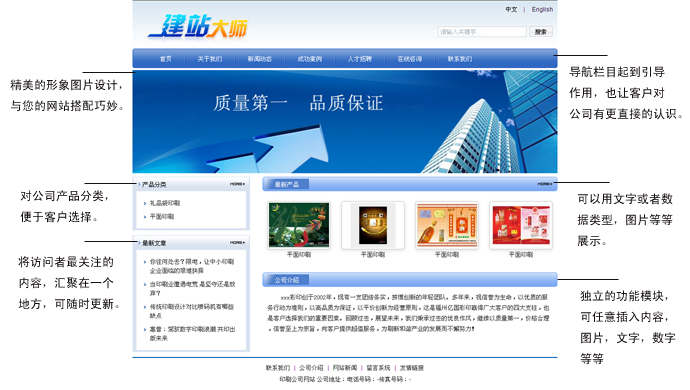
Task: Switch language to 中文
Action: [x=511, y=9]
